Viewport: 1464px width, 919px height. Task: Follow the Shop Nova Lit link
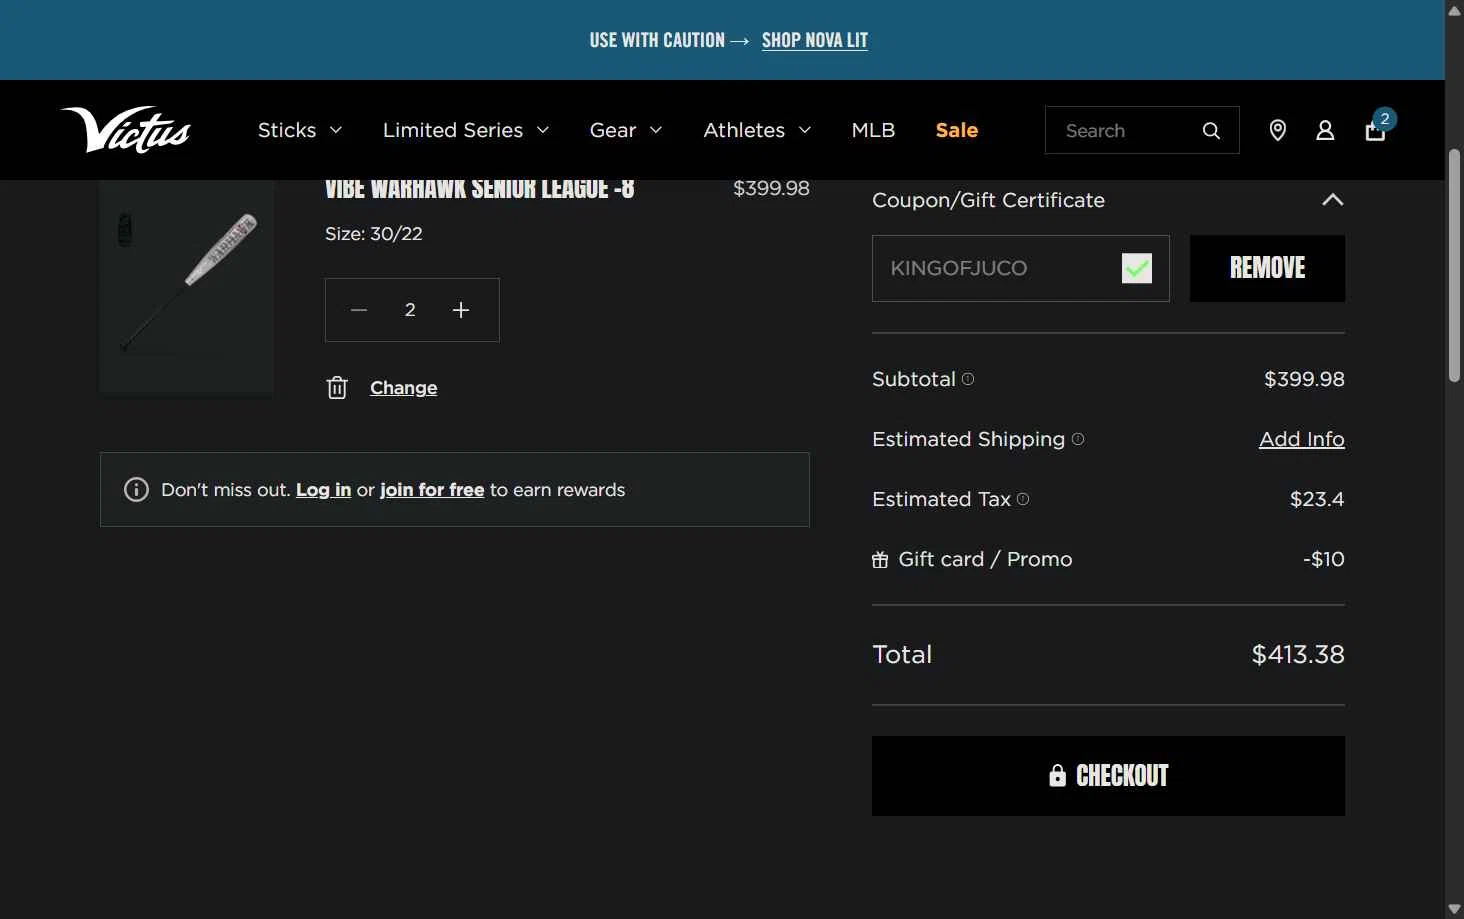pyautogui.click(x=815, y=40)
